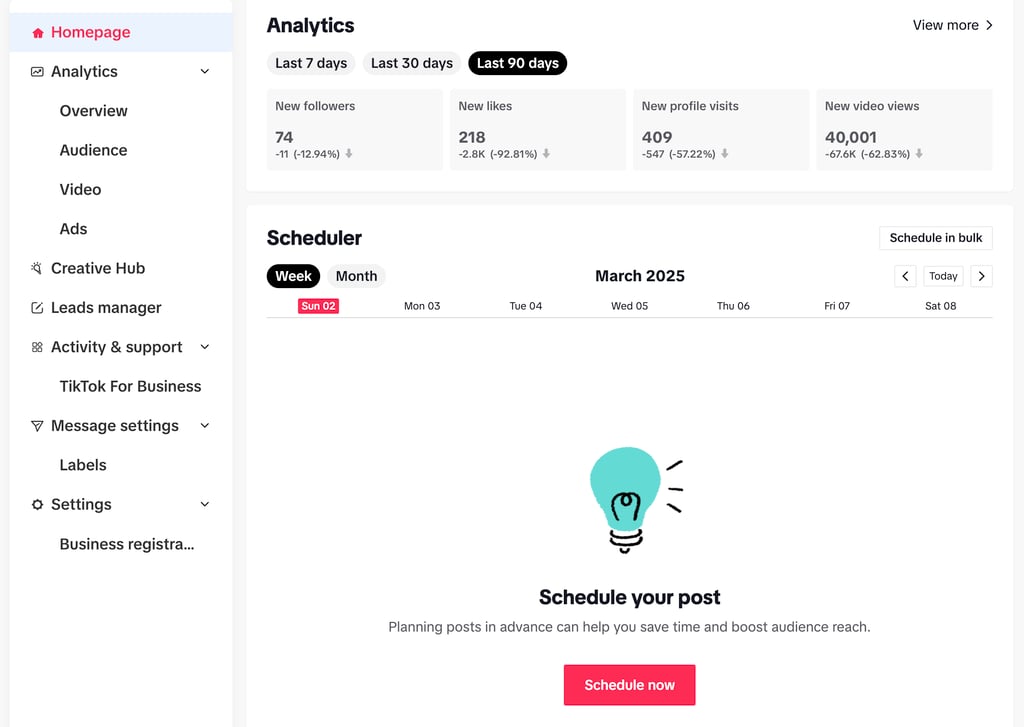Click the Analytics chart icon in sidebar
This screenshot has height=727, width=1024.
point(37,72)
